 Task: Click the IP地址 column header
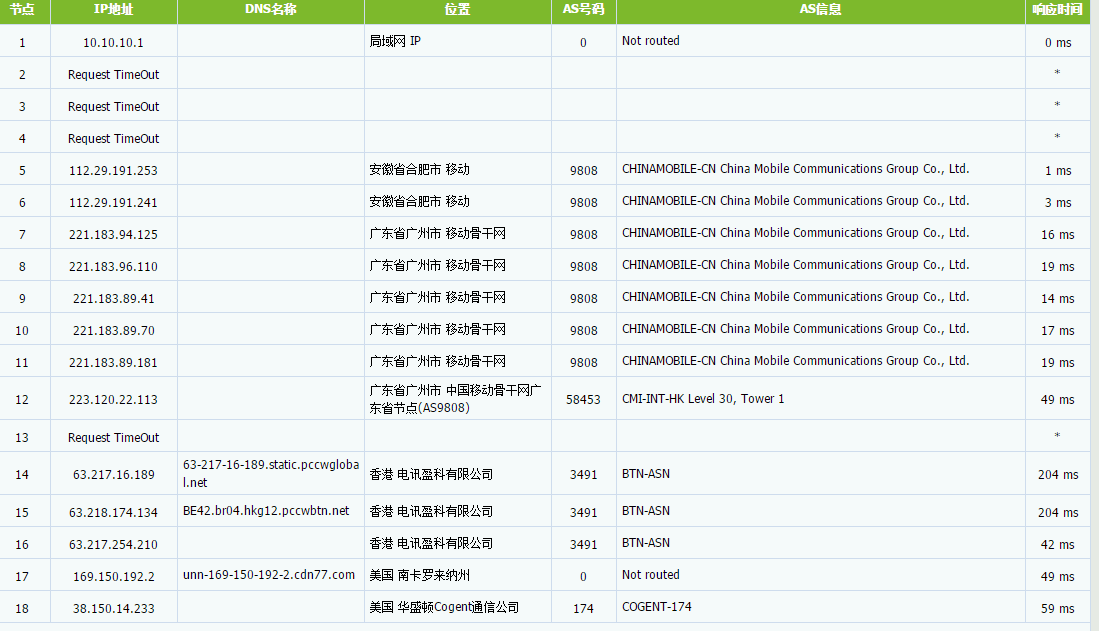(114, 10)
